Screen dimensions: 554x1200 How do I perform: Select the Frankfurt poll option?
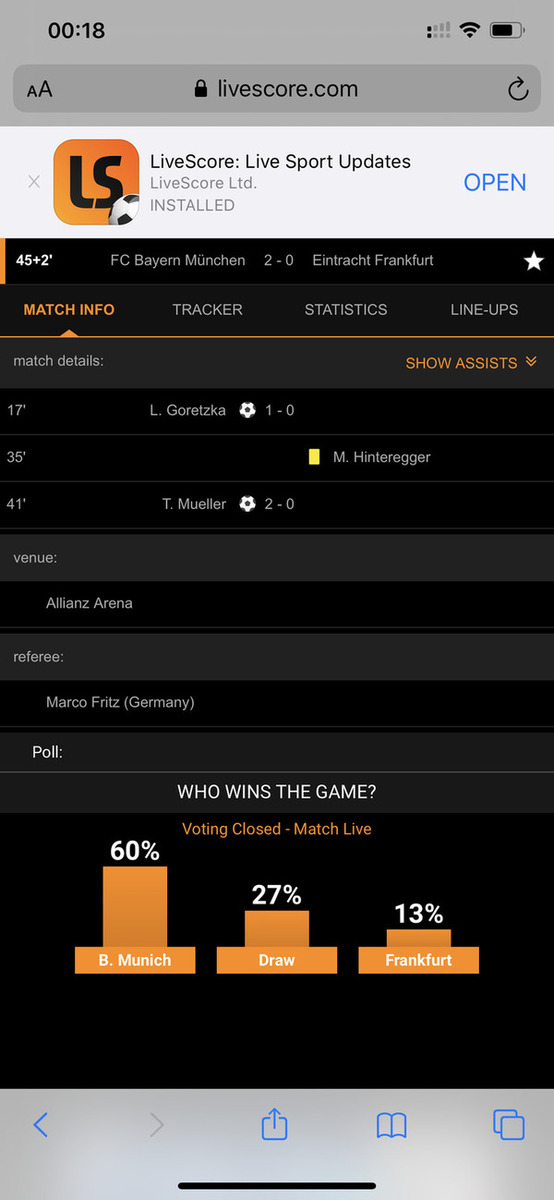coord(419,951)
